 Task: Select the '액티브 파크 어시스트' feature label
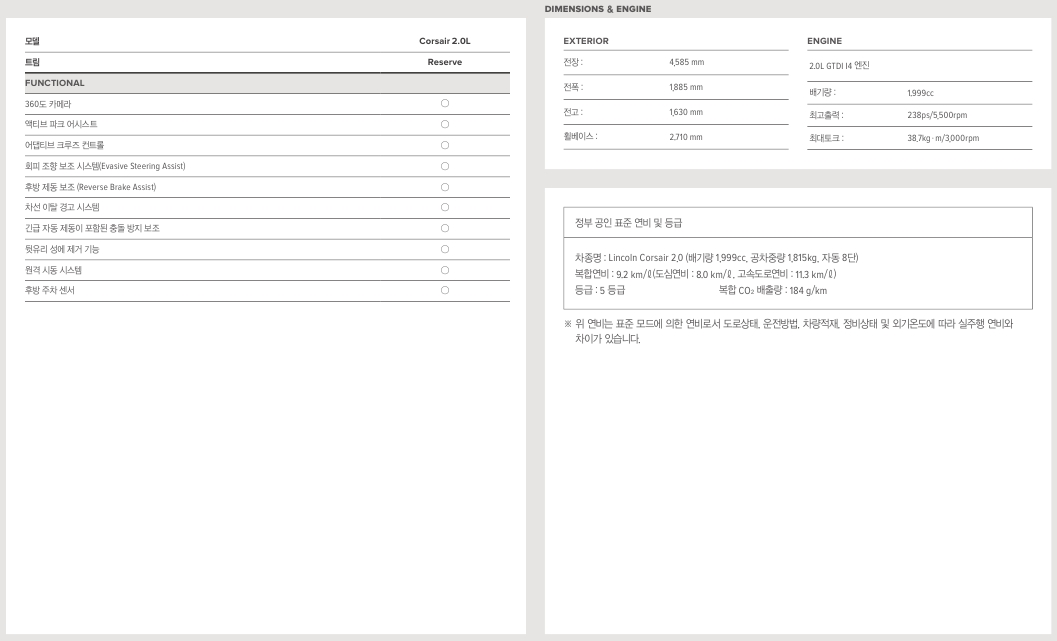click(61, 124)
